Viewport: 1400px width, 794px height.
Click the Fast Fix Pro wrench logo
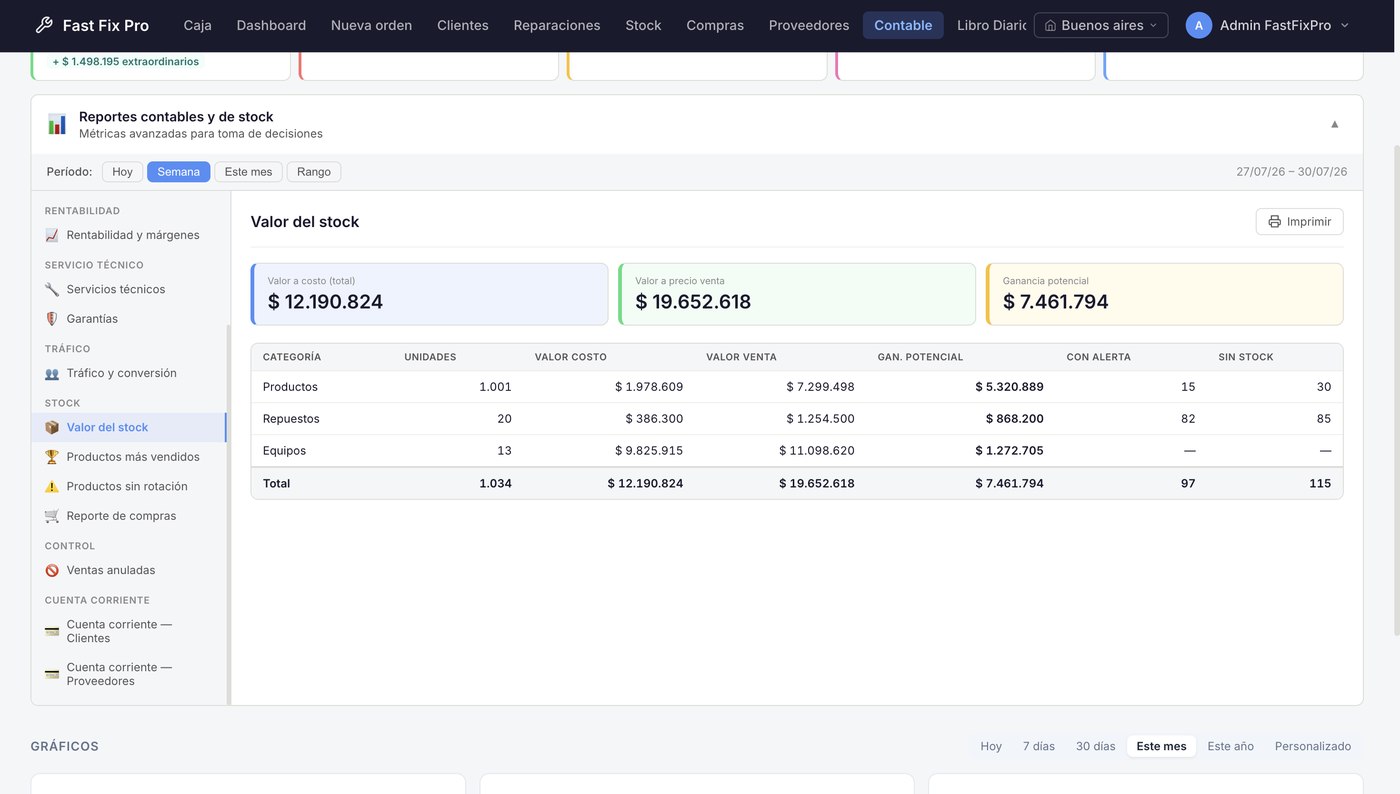pyautogui.click(x=44, y=25)
